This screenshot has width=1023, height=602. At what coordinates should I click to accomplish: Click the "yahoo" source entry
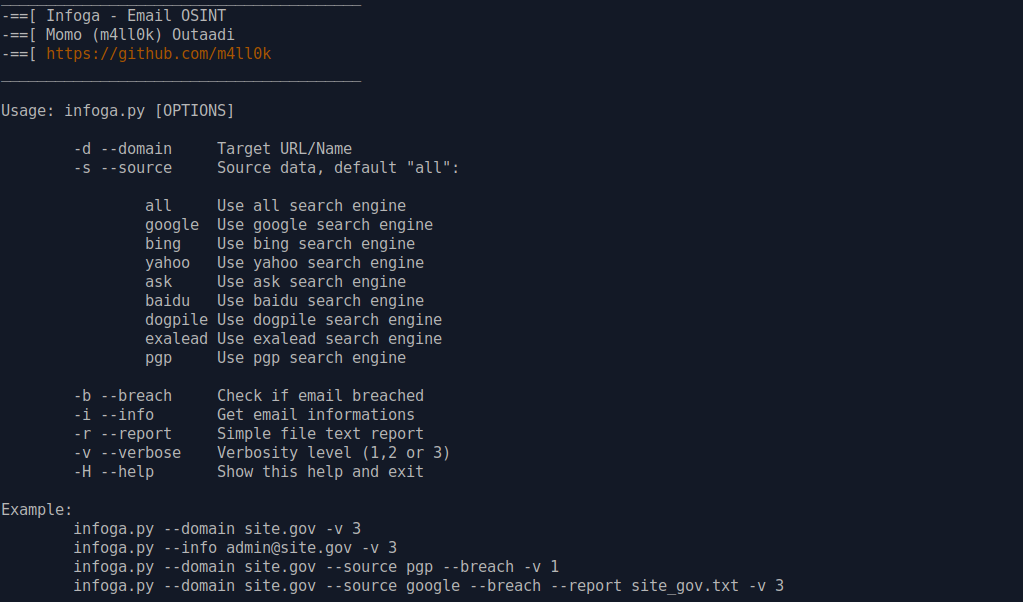coord(167,263)
